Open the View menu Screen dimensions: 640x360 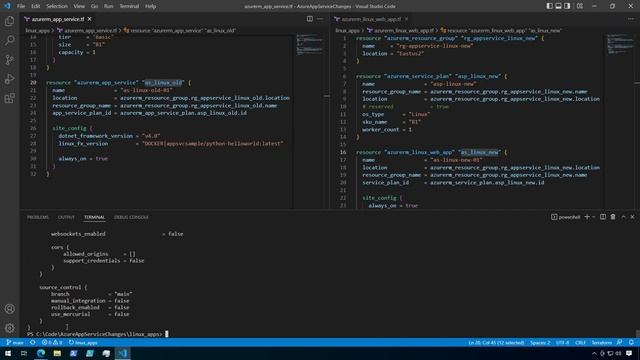coord(79,6)
